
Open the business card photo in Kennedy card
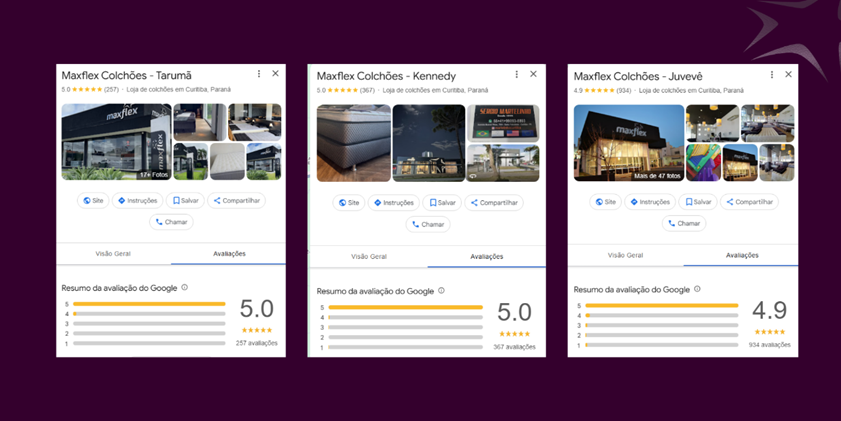(x=503, y=123)
